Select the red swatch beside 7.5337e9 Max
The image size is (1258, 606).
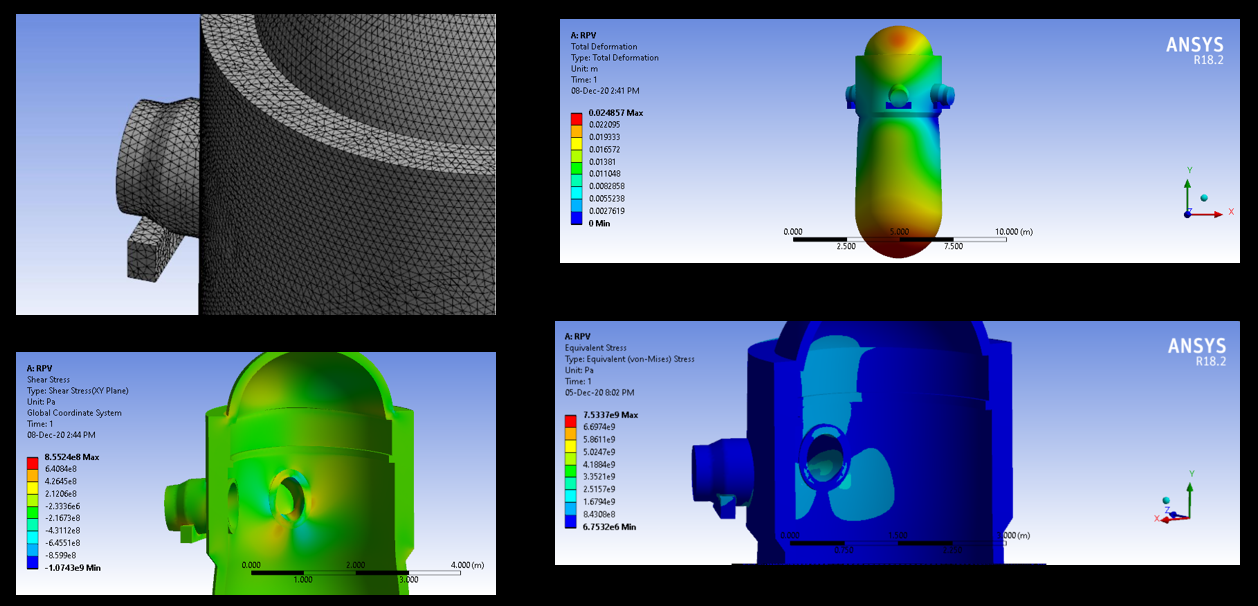571,421
